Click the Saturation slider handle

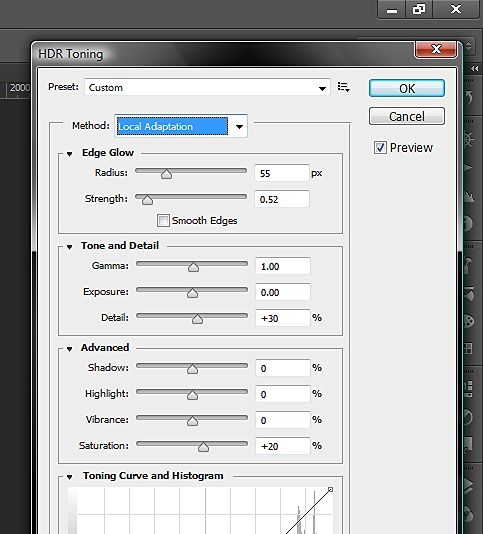pos(203,447)
